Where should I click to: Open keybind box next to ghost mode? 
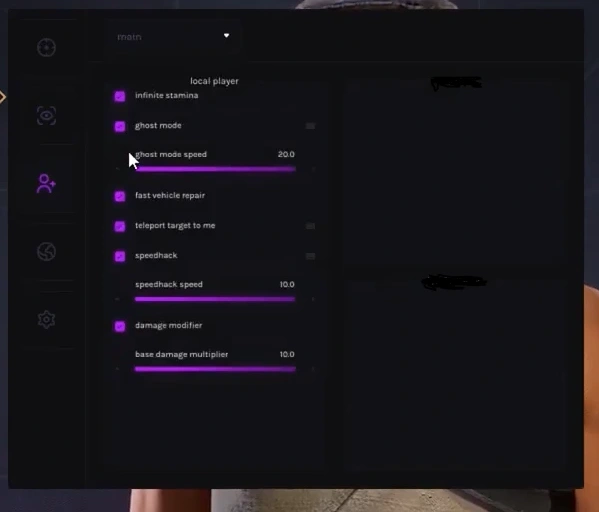[x=310, y=126]
